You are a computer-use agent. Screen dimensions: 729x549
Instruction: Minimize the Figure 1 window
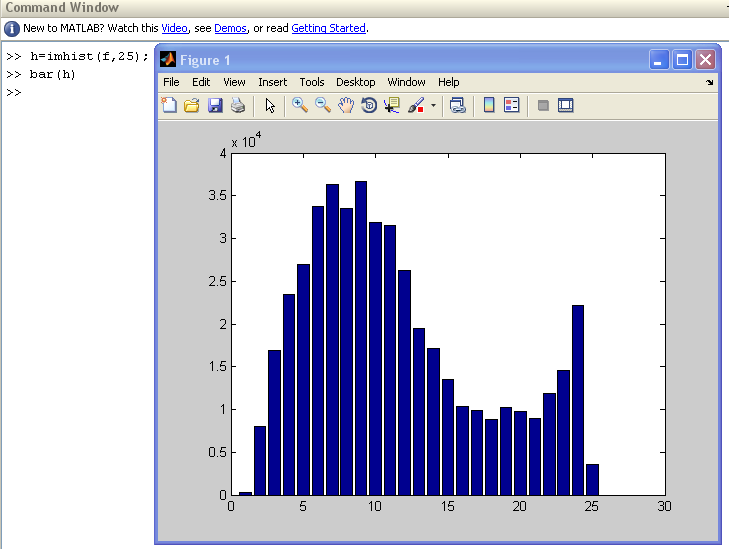658,60
